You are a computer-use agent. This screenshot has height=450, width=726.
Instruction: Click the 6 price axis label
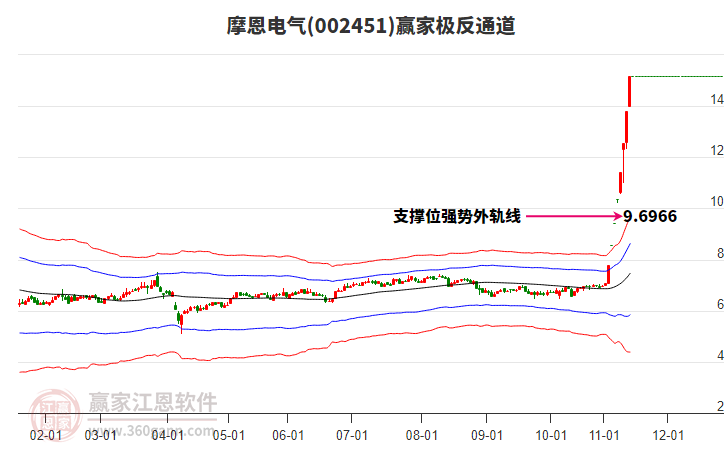coord(720,304)
